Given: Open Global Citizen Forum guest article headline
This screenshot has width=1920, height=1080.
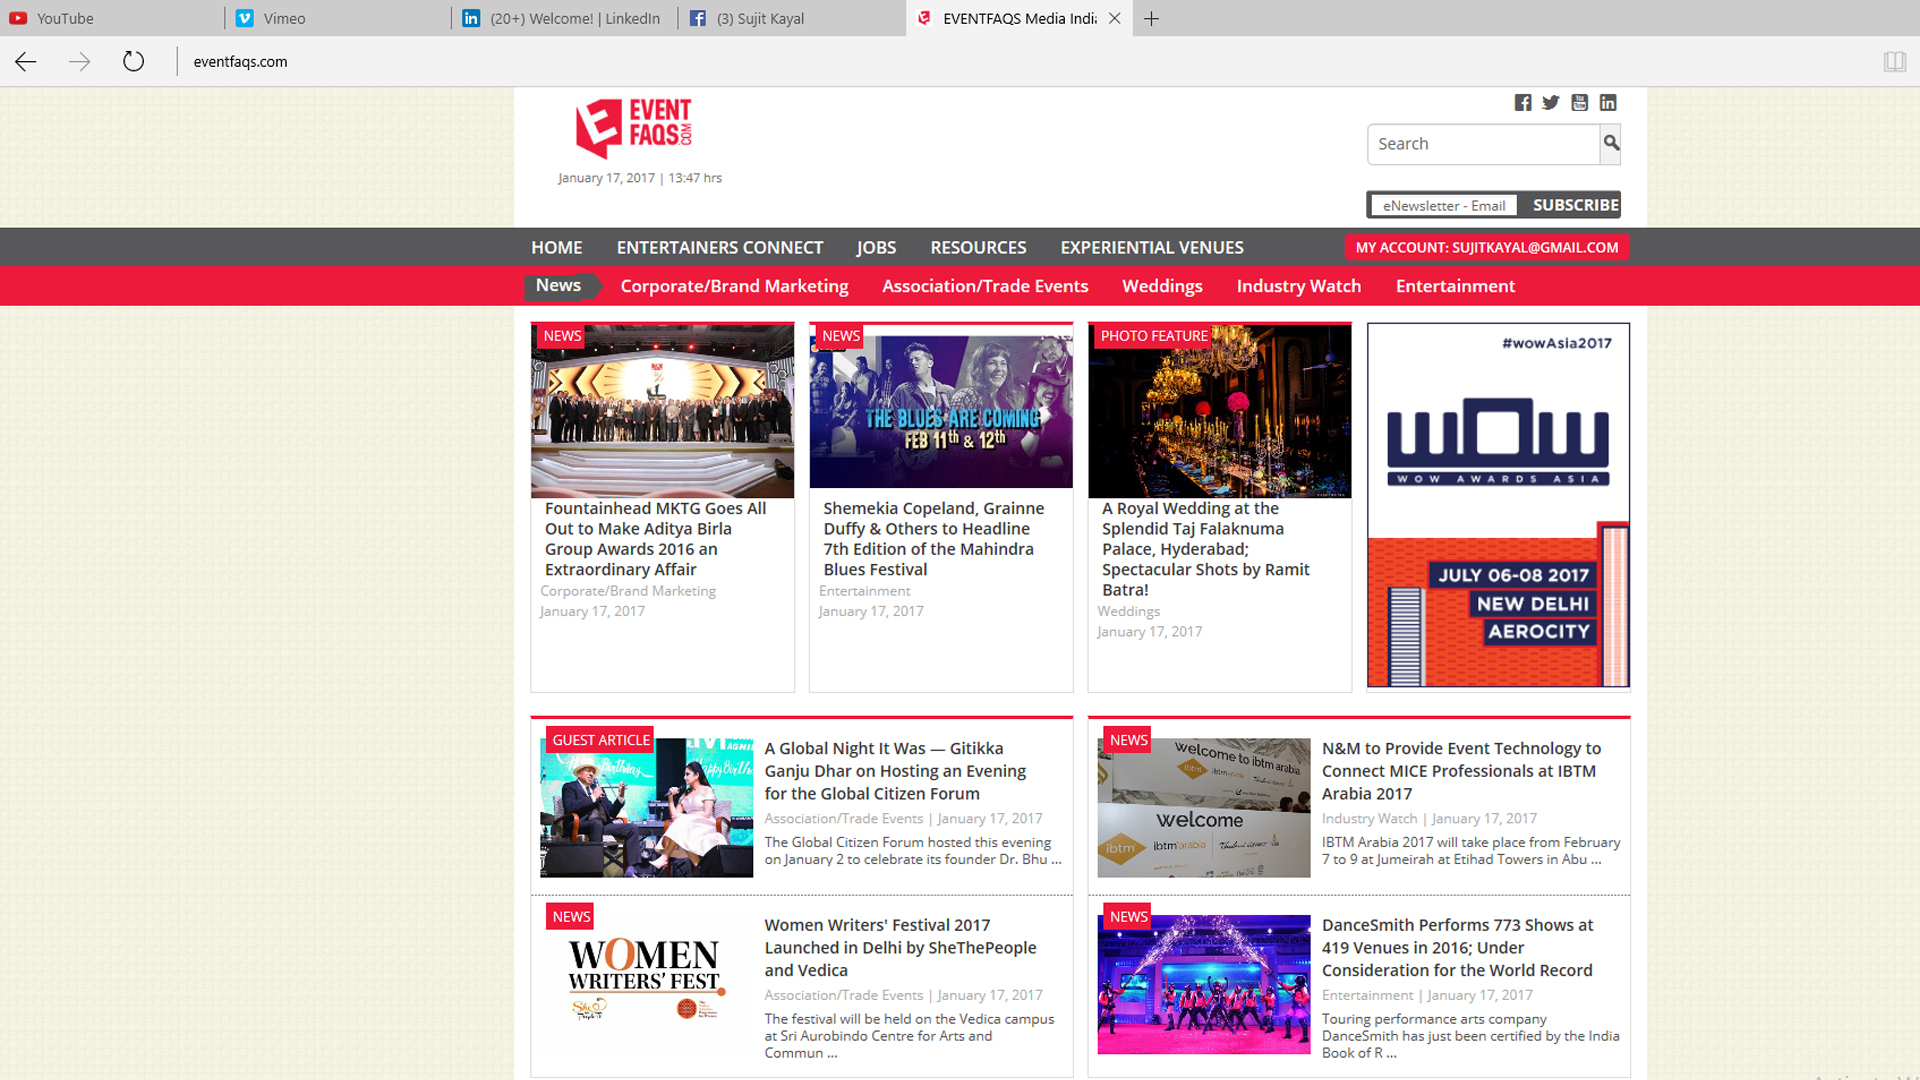Looking at the screenshot, I should [x=895, y=771].
